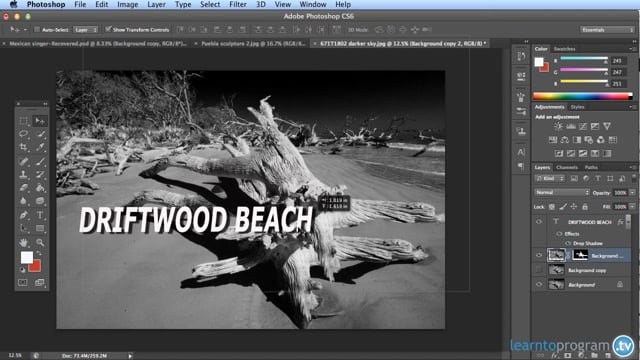
Task: Open Auto-Select Layer dropdown
Action: [x=86, y=30]
